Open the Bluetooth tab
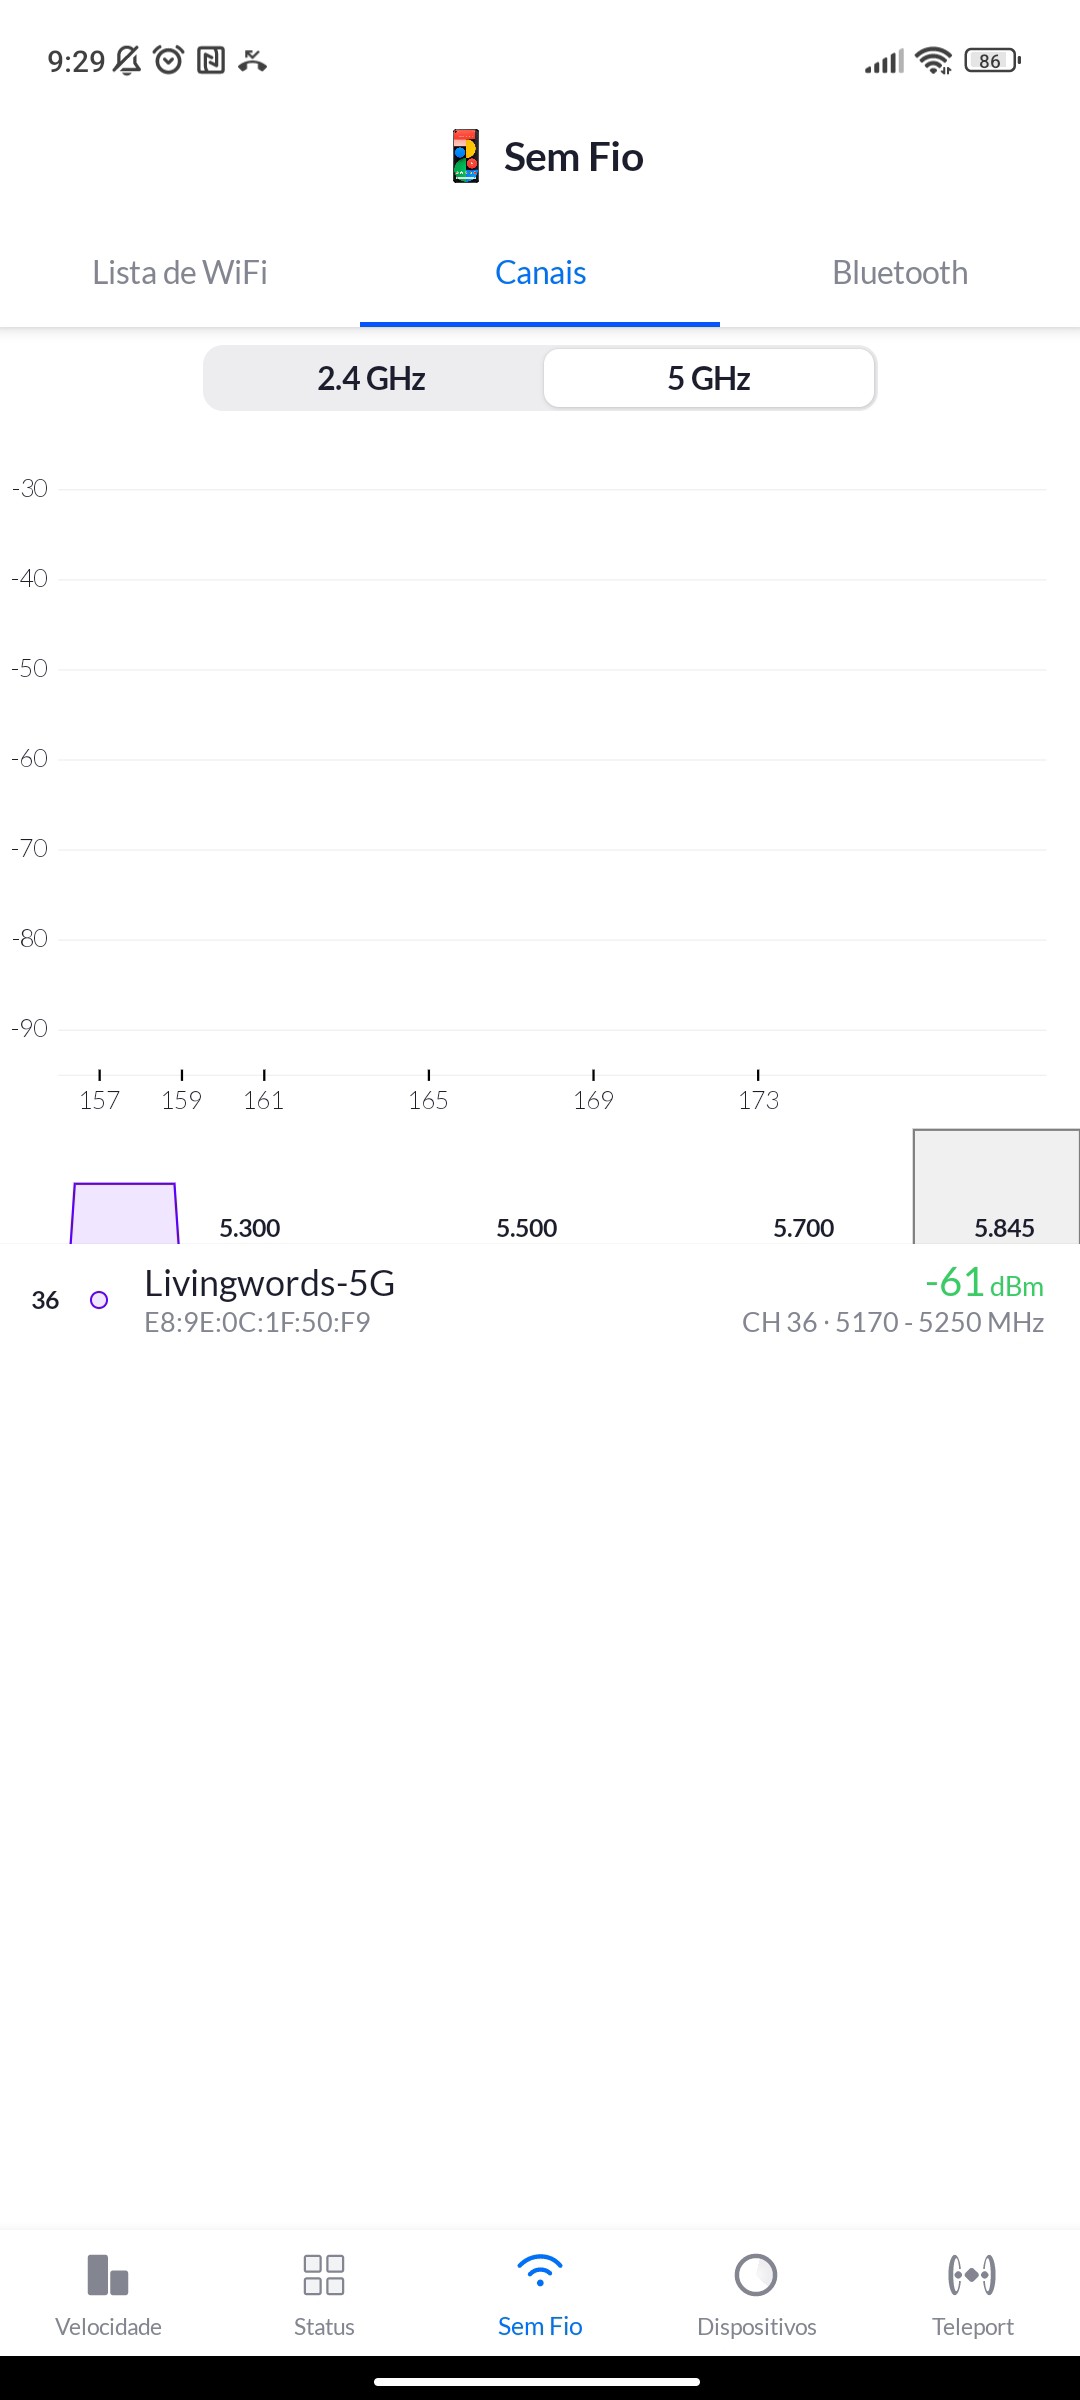This screenshot has width=1080, height=2400. tap(900, 273)
